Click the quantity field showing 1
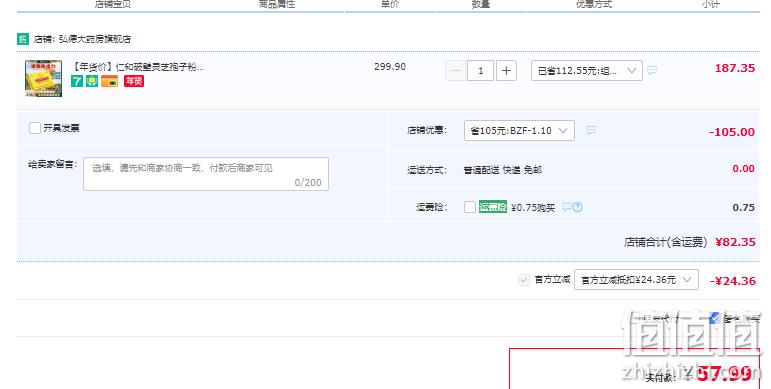Image resolution: width=771 pixels, height=389 pixels. (480, 71)
